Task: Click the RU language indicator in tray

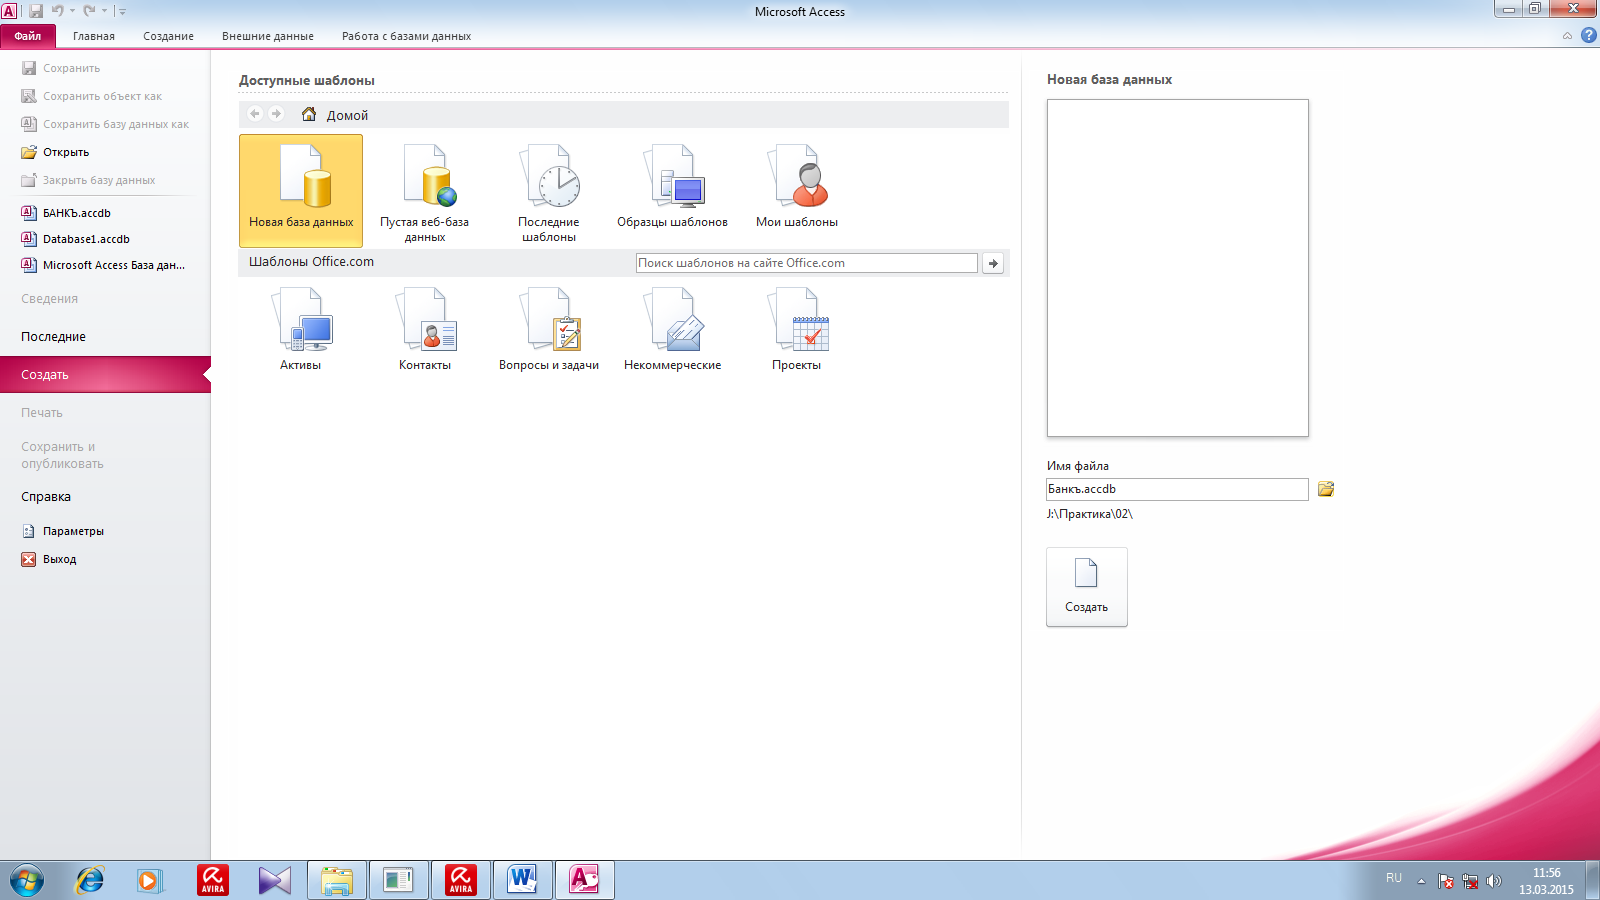Action: pos(1394,878)
